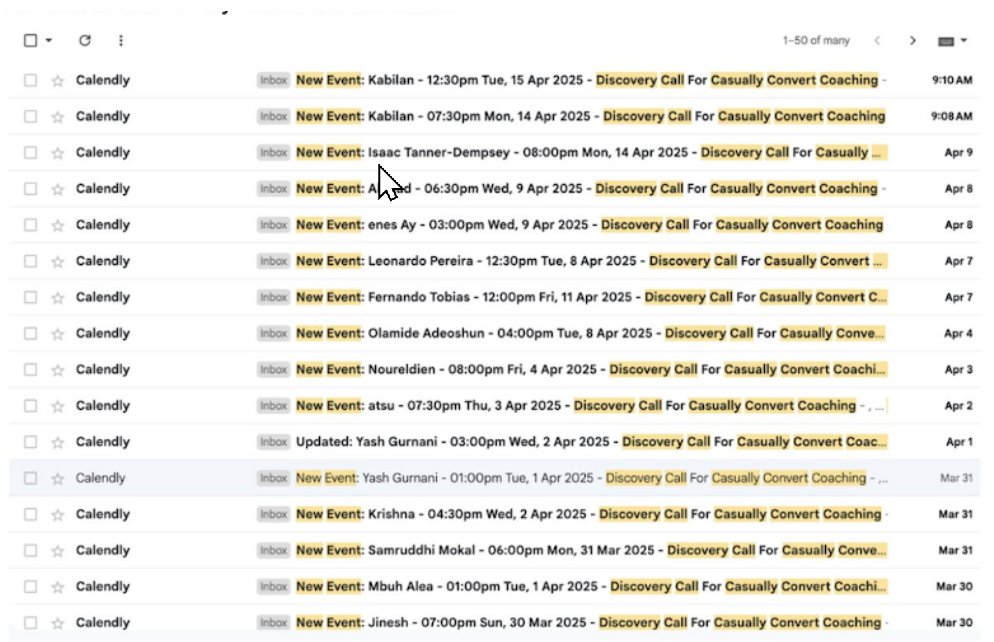The image size is (994, 642).
Task: Open the input tools keyboard icon
Action: [x=946, y=41]
